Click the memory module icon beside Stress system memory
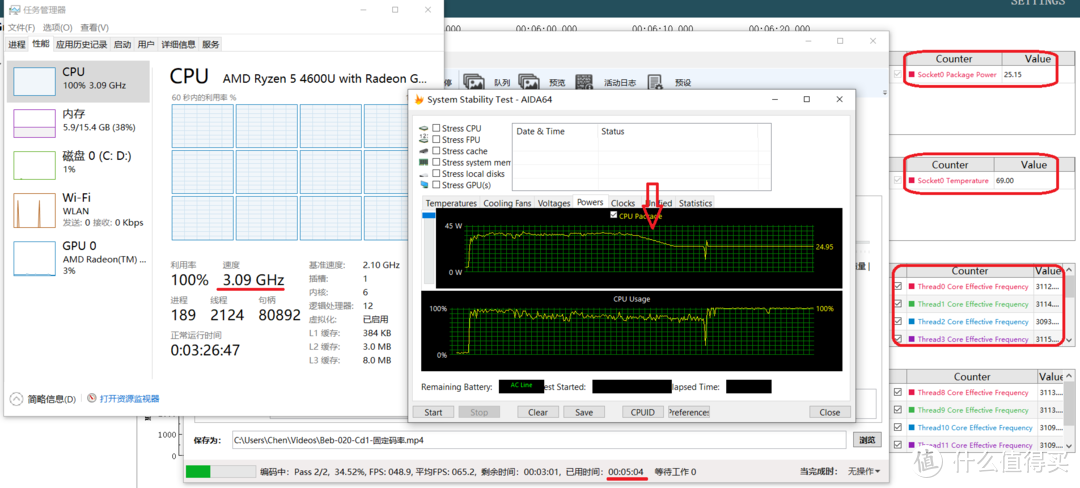 tap(424, 162)
